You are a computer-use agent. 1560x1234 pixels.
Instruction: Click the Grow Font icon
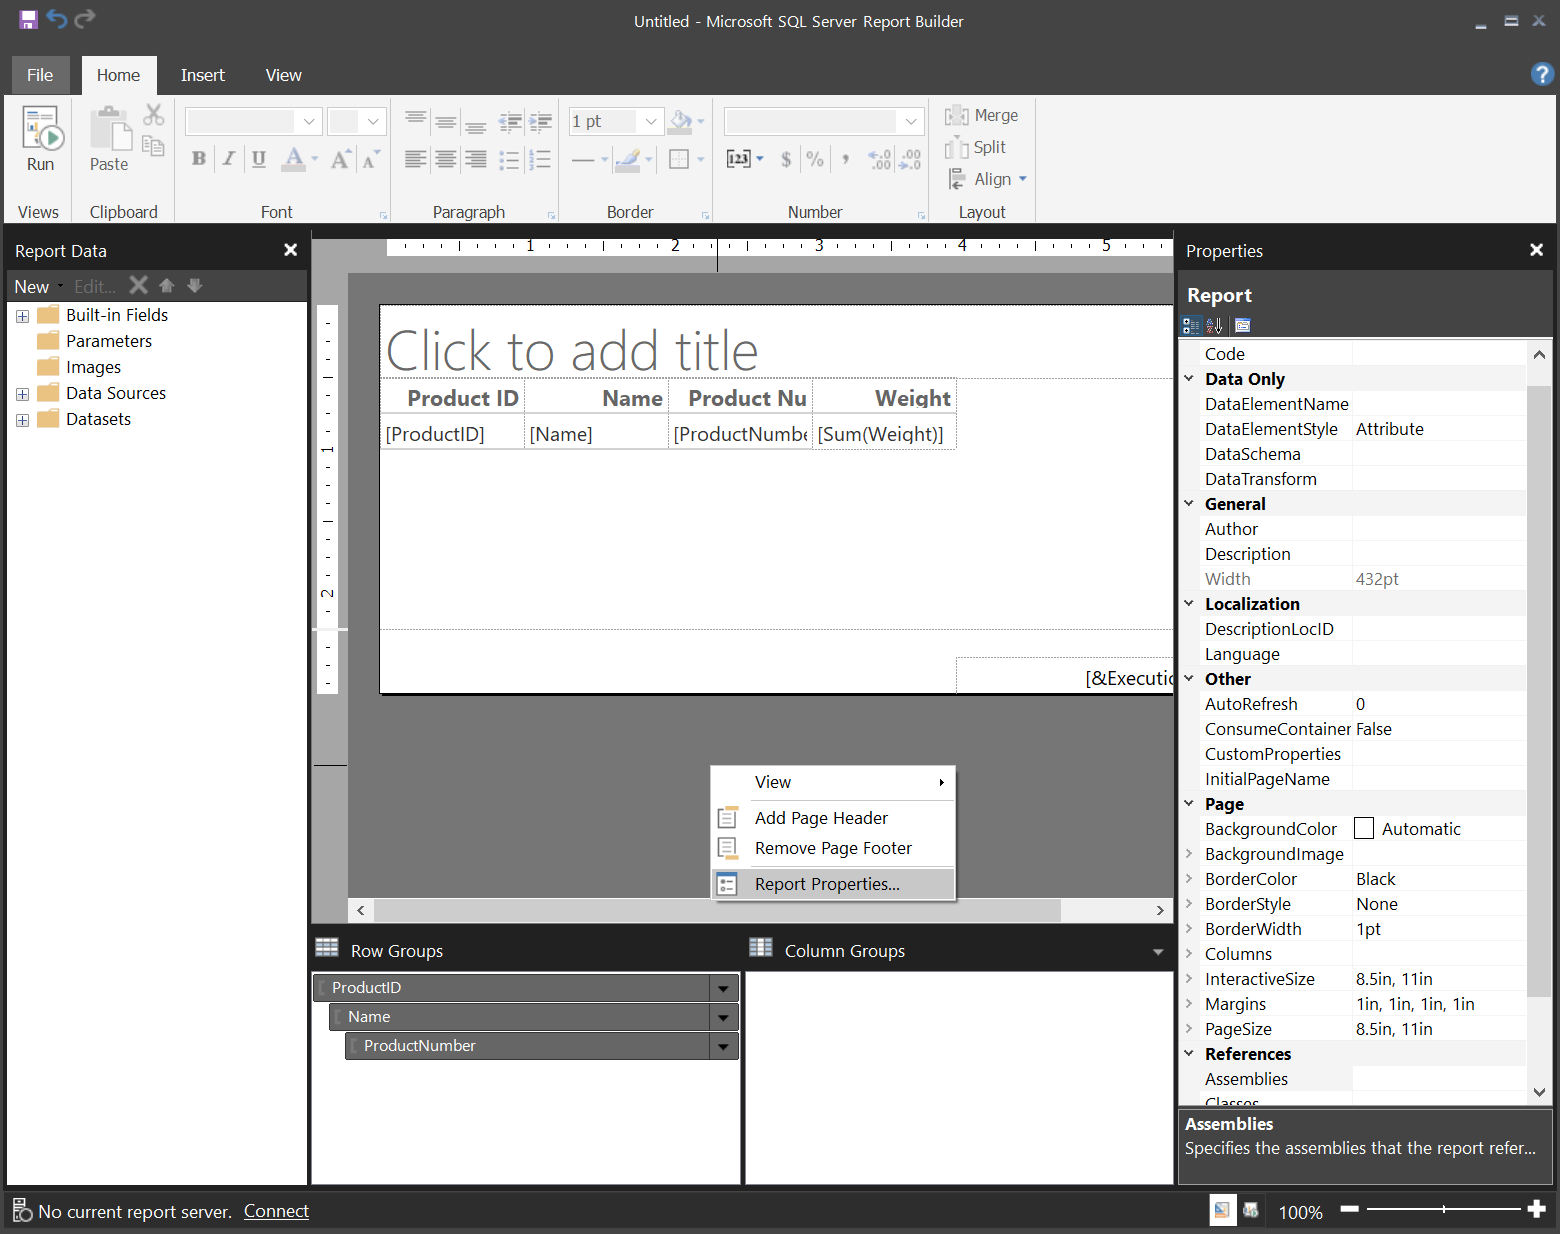click(341, 158)
